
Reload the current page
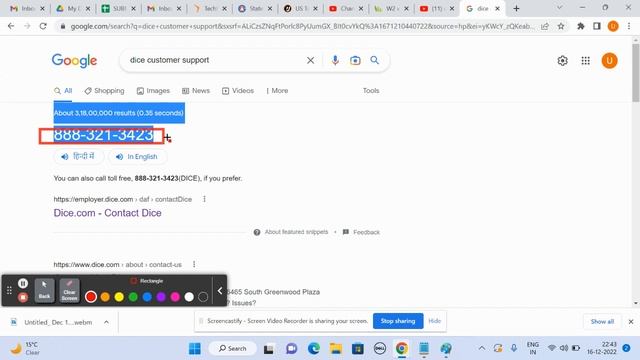click(x=43, y=26)
